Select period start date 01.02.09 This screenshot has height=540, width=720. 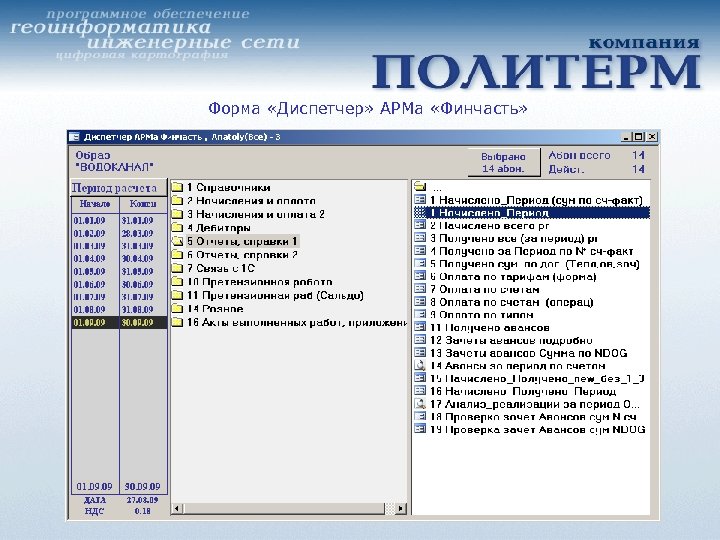(x=90, y=233)
